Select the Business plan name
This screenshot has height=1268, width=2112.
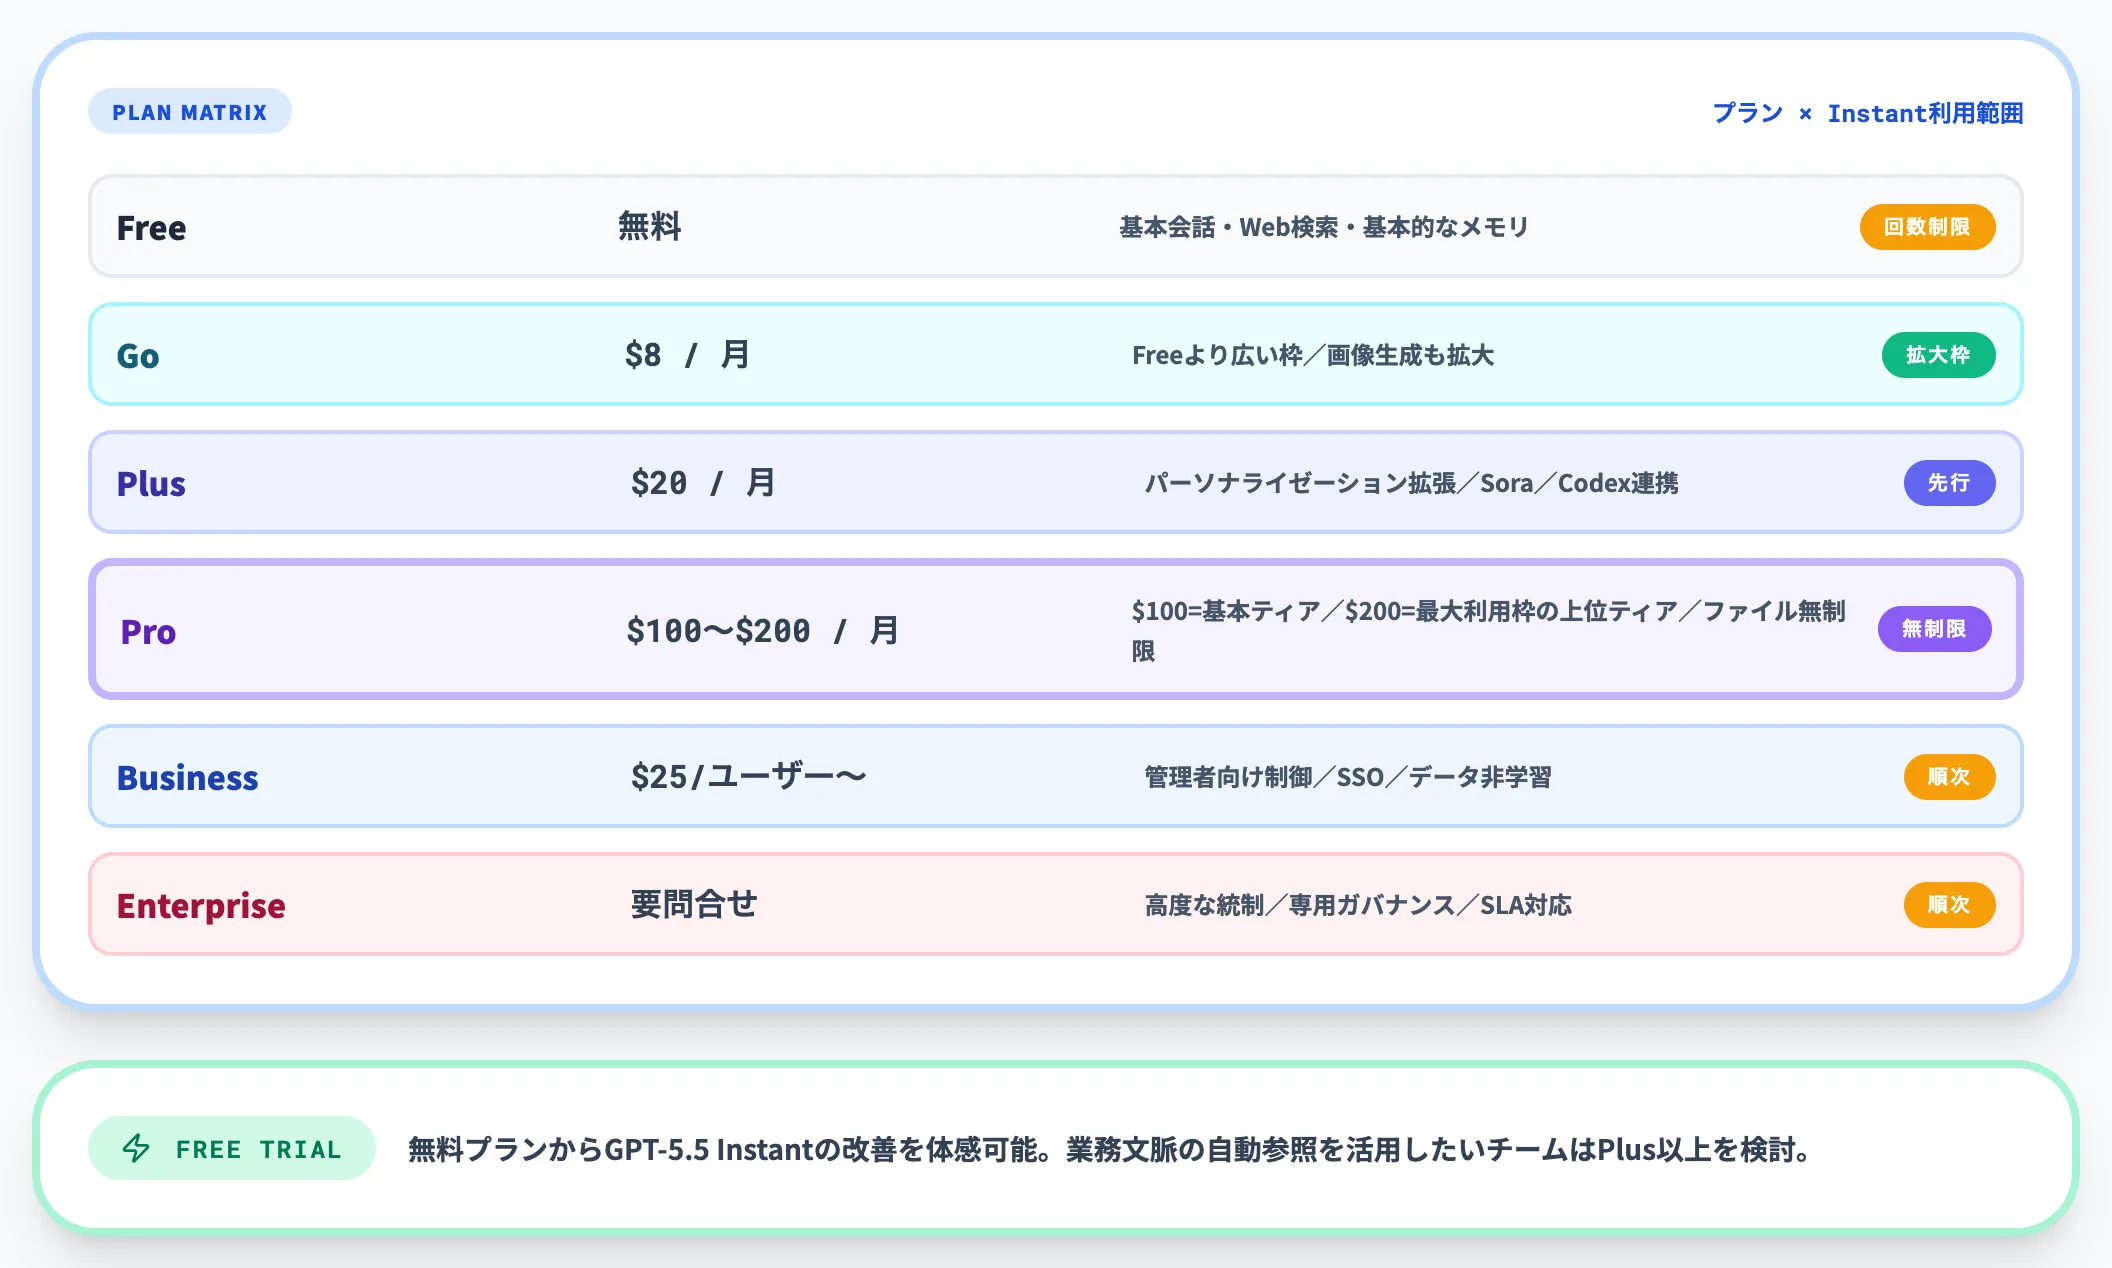point(188,778)
